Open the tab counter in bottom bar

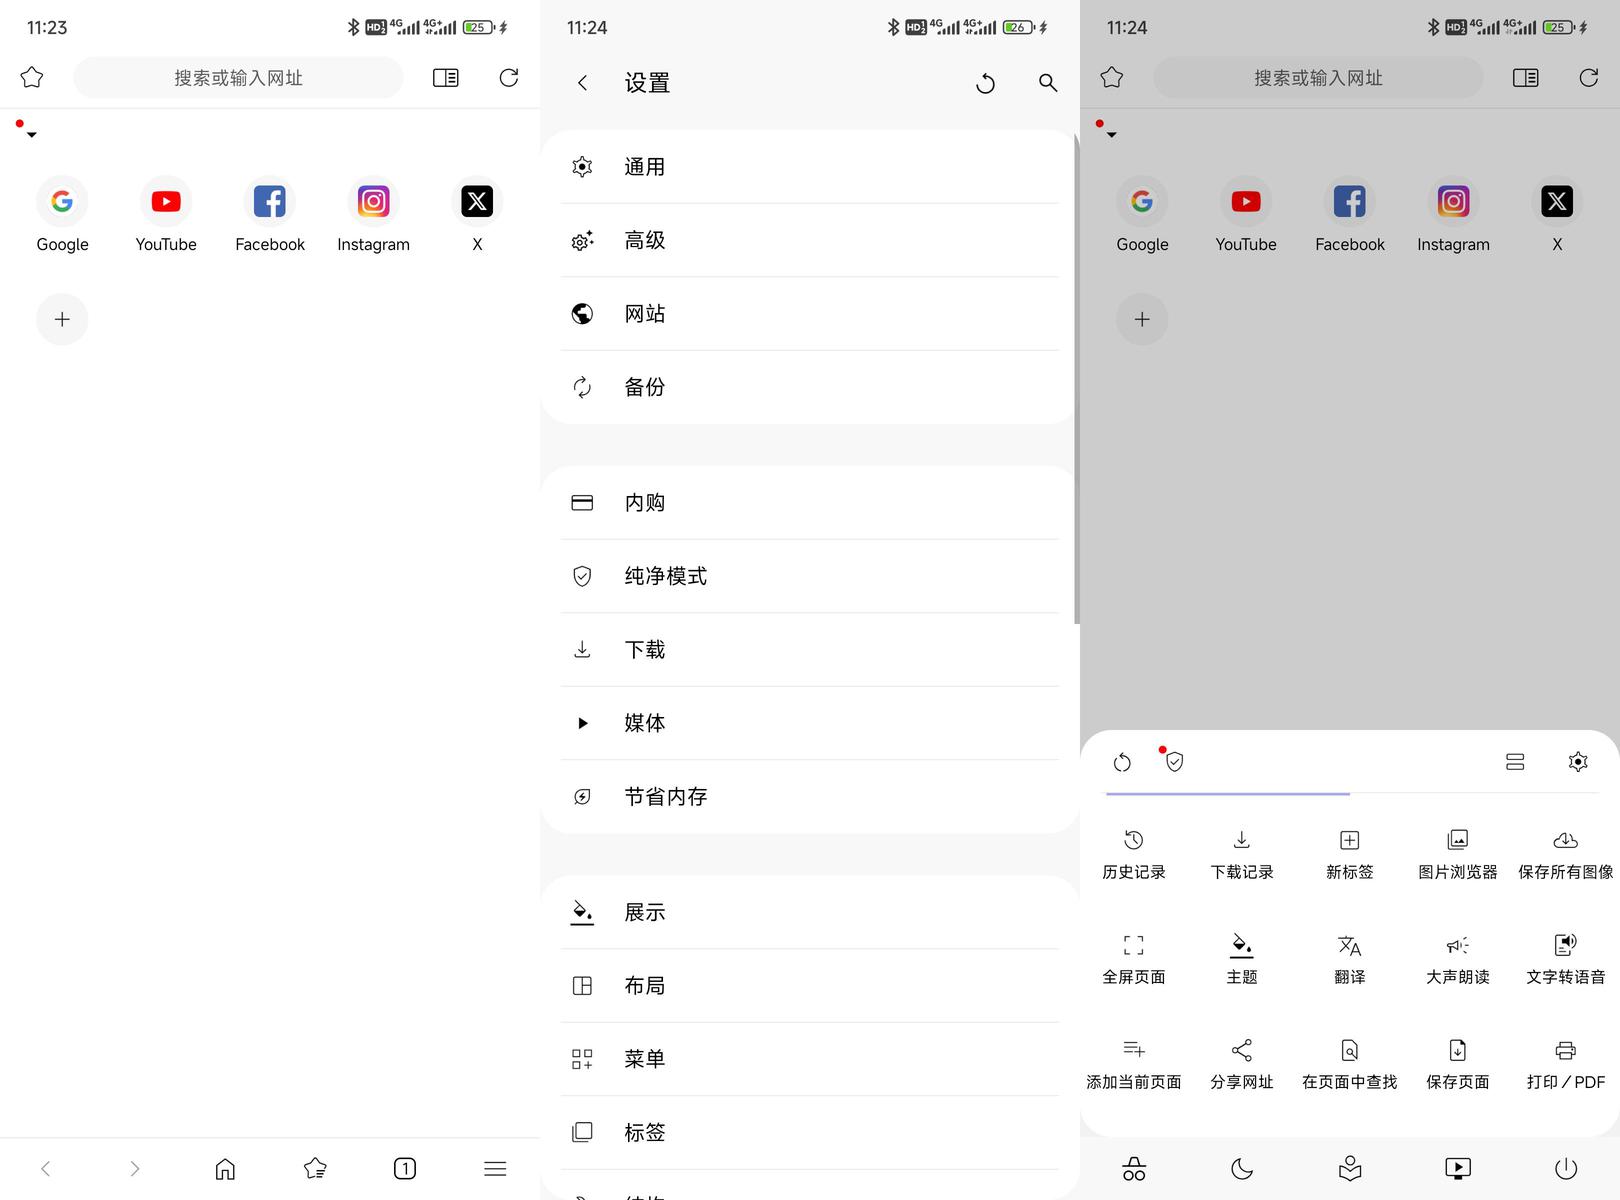tap(405, 1168)
